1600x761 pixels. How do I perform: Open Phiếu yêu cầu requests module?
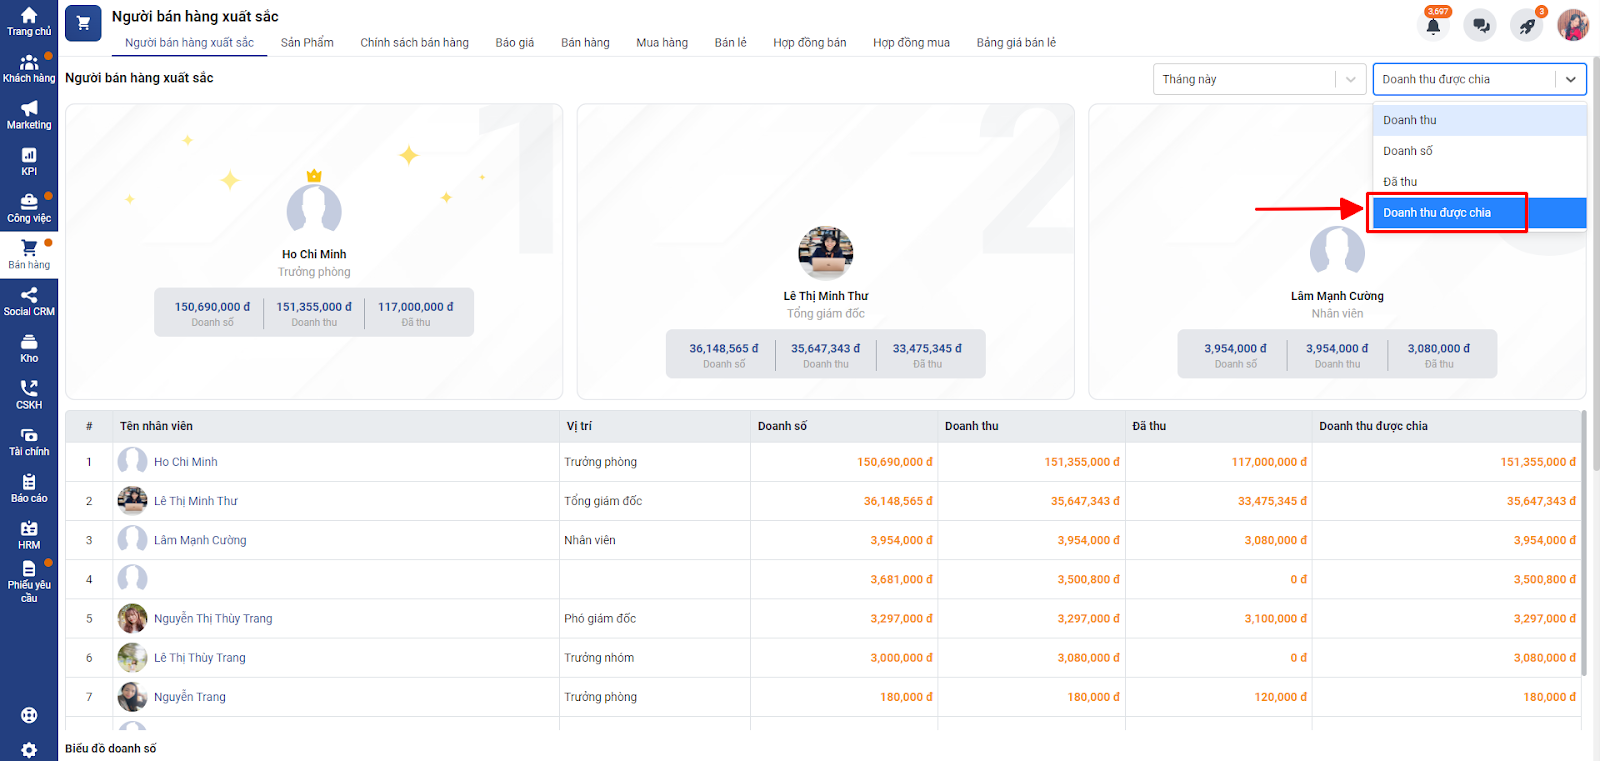29,583
